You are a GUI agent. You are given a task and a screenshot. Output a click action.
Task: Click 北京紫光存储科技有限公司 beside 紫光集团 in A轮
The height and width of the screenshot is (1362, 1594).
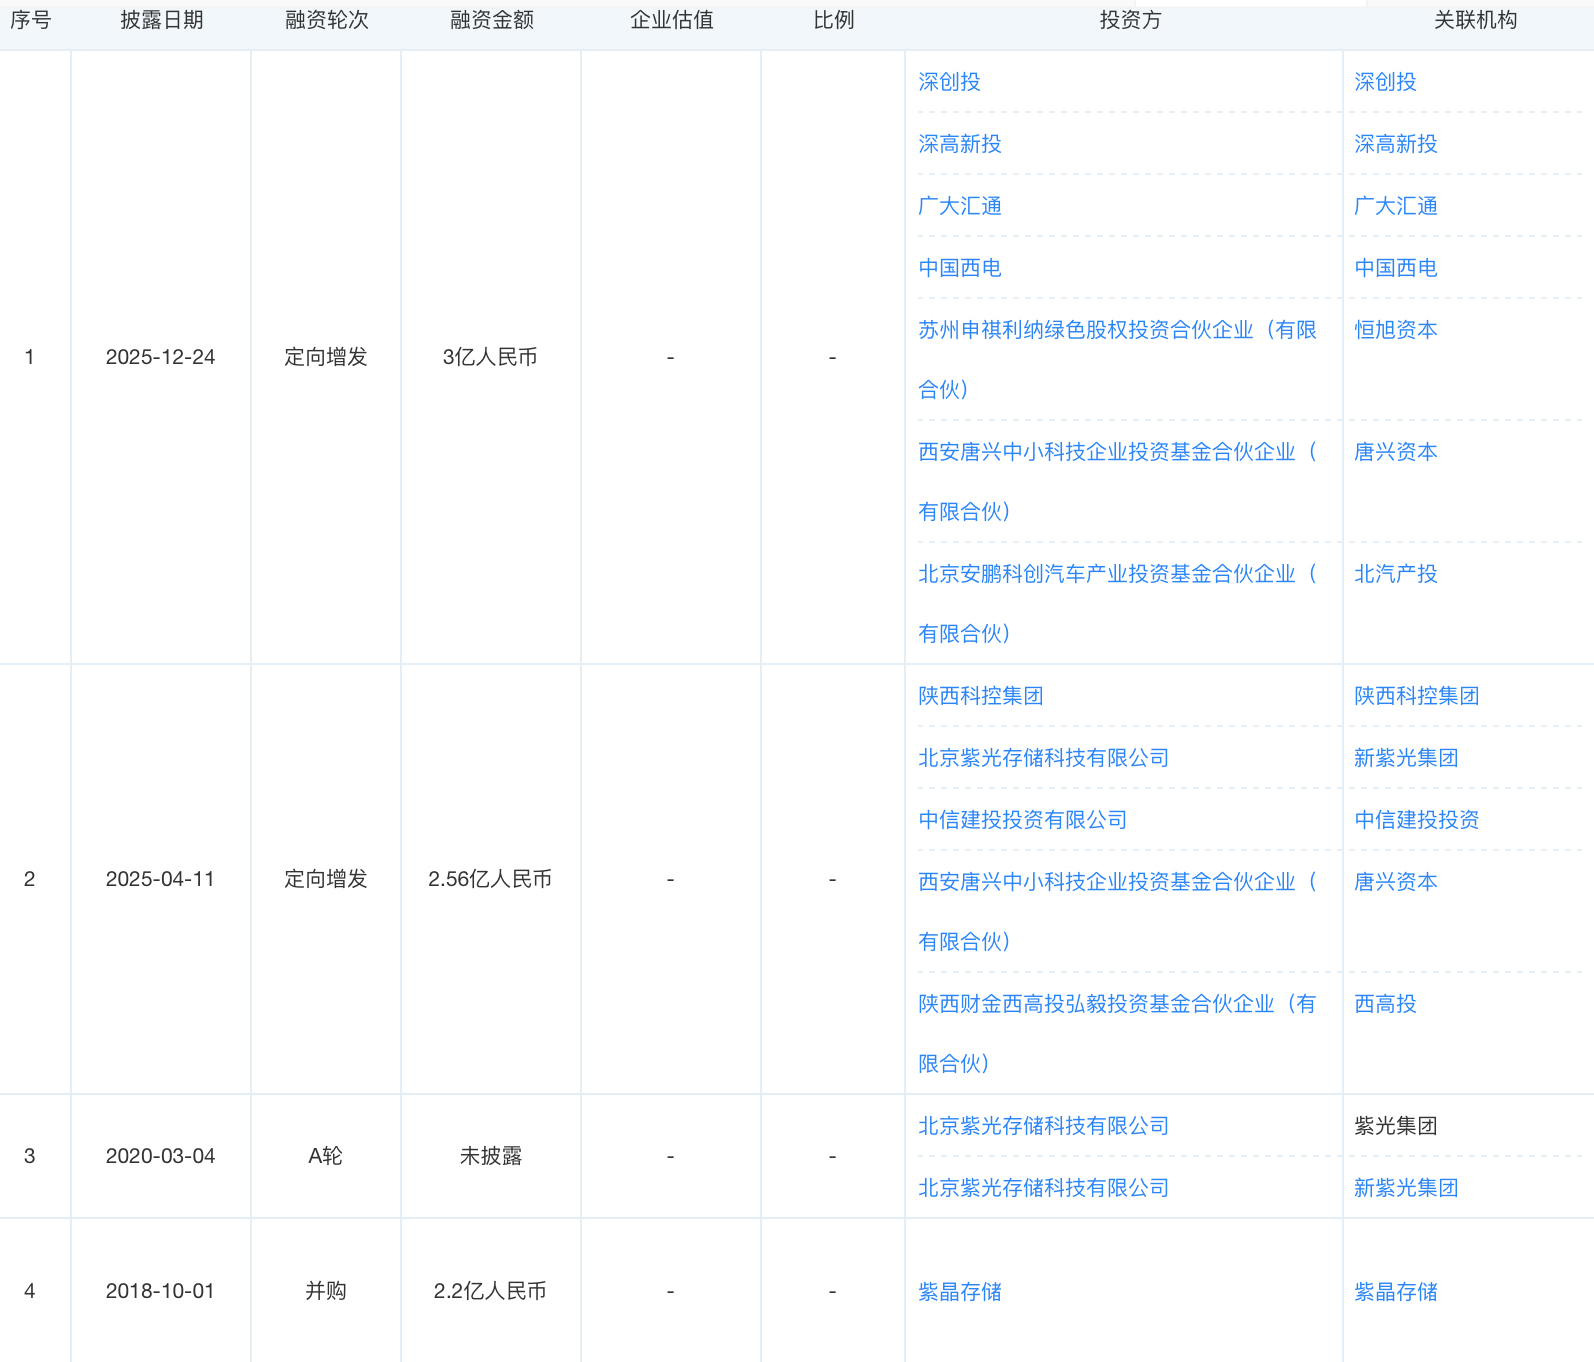(x=1044, y=1126)
